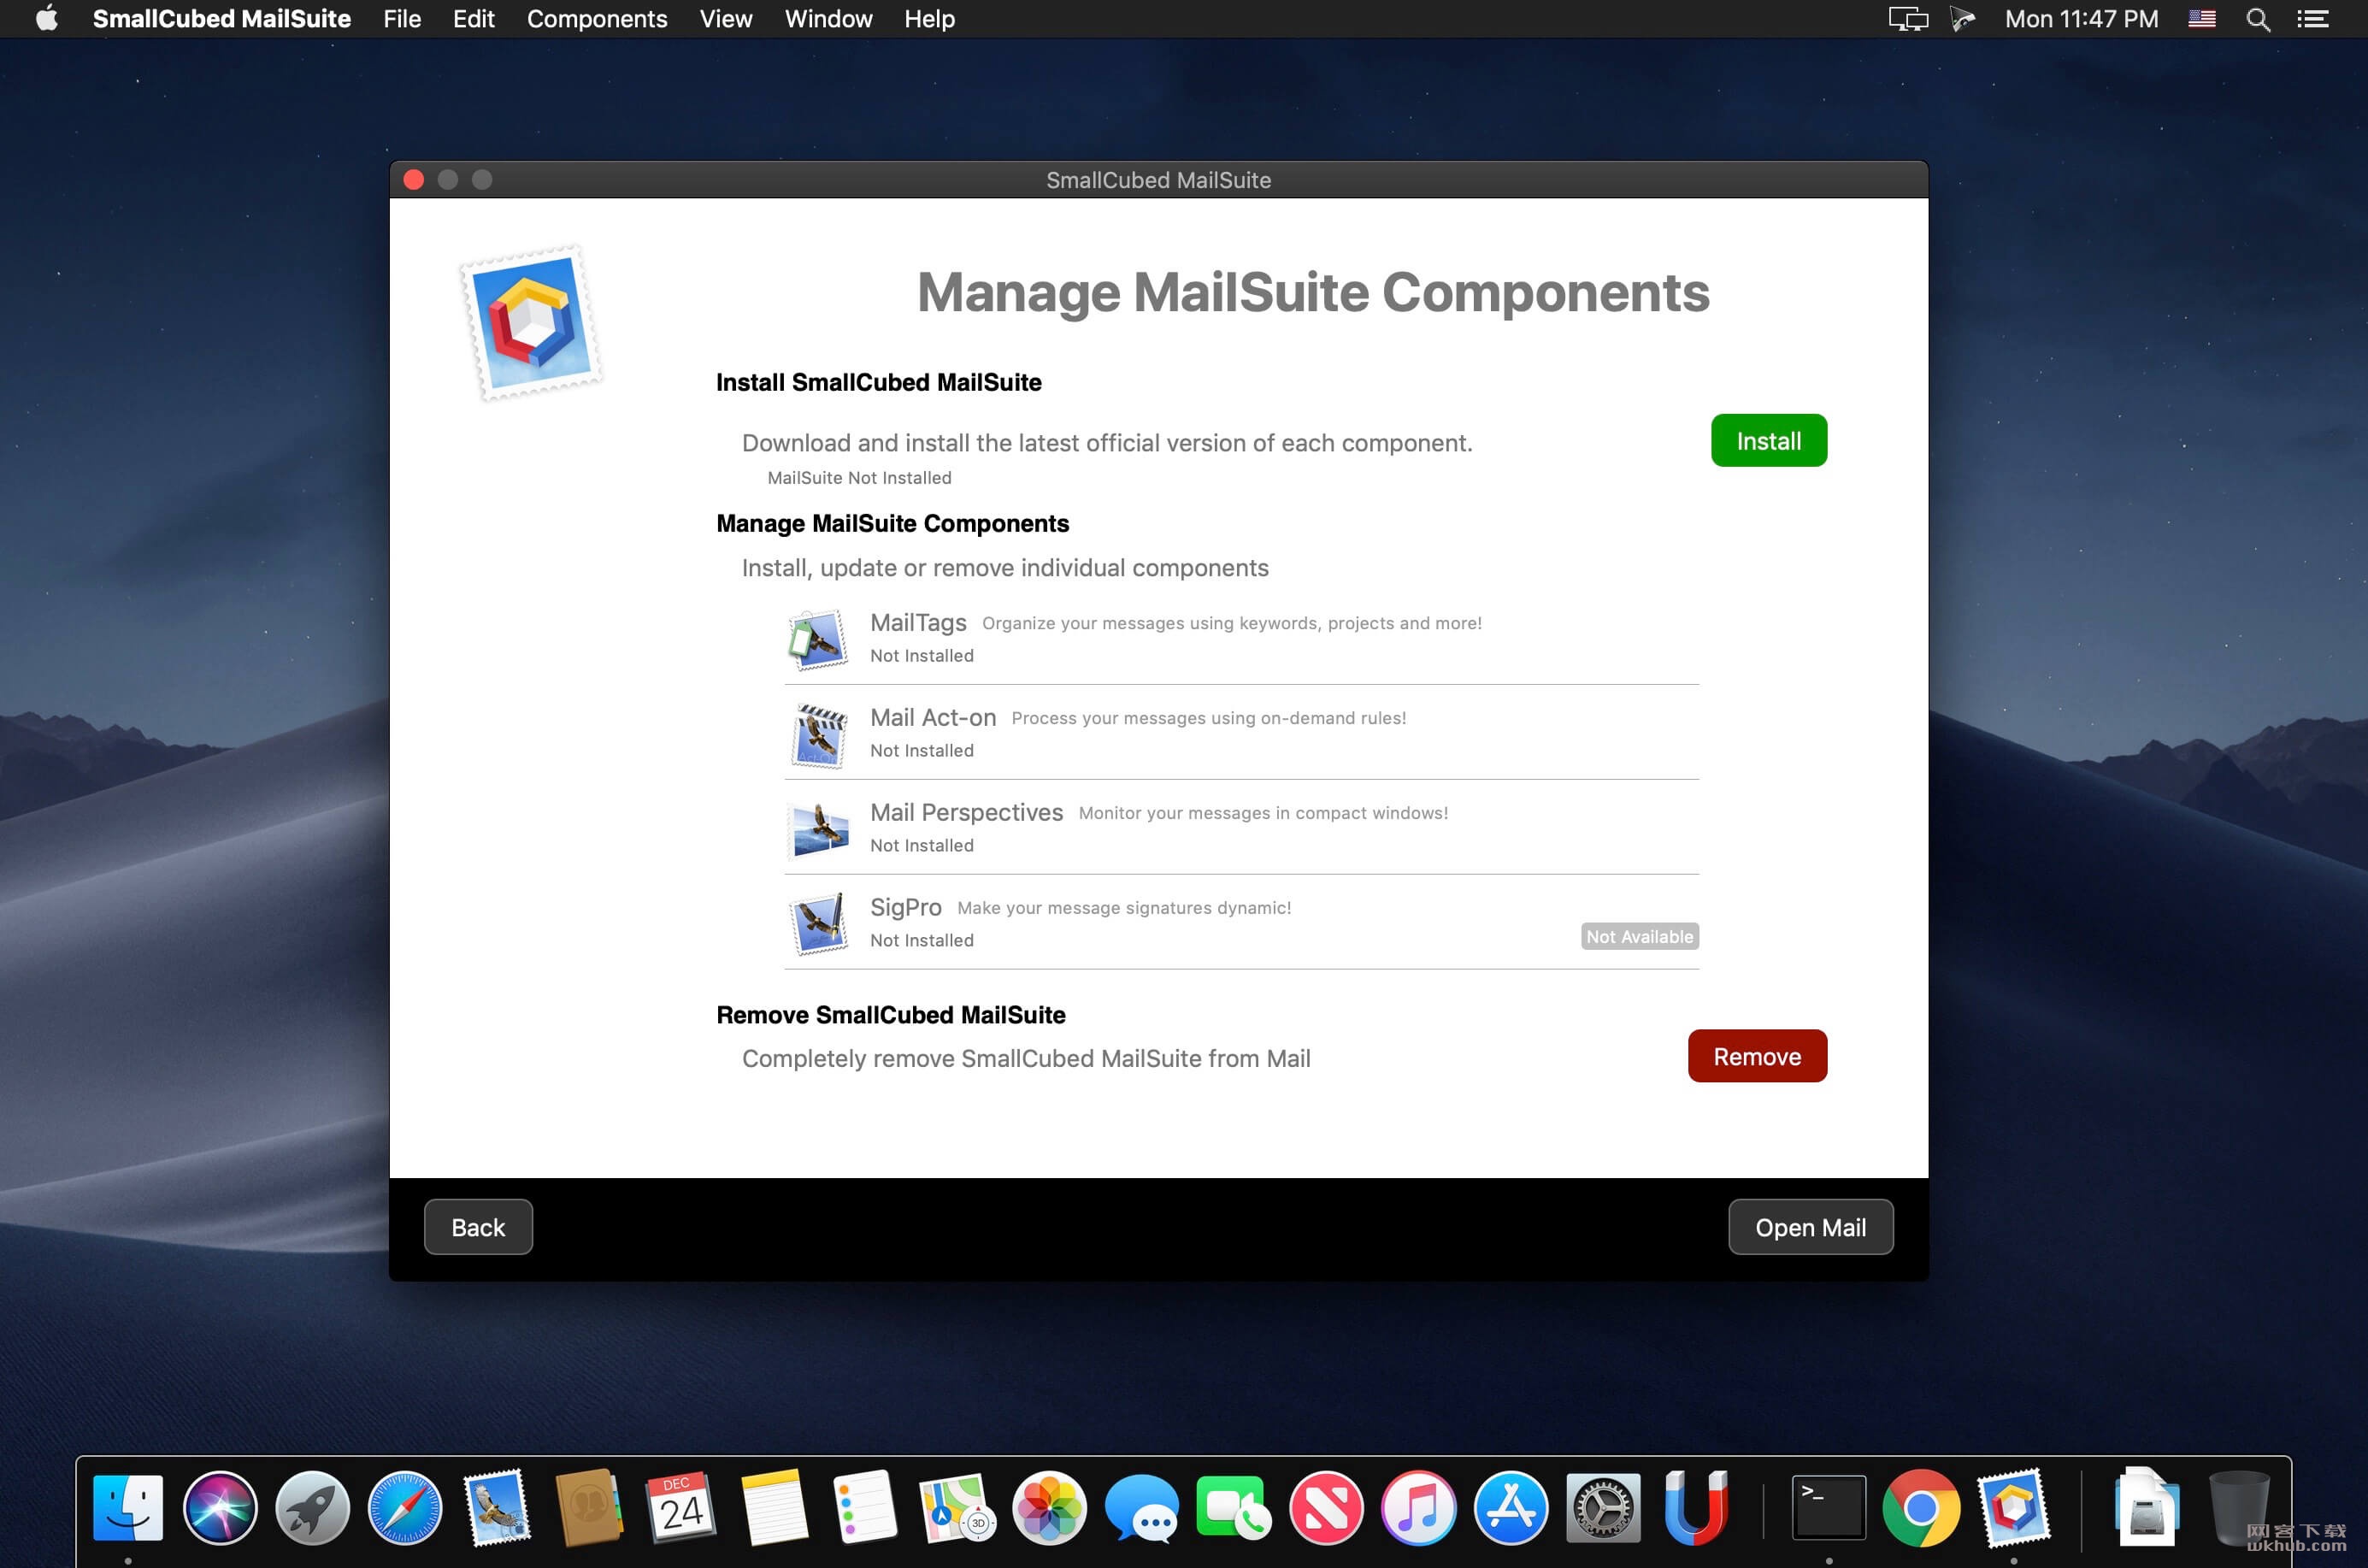Click 'Not Installed' status under MailTags

(x=921, y=656)
